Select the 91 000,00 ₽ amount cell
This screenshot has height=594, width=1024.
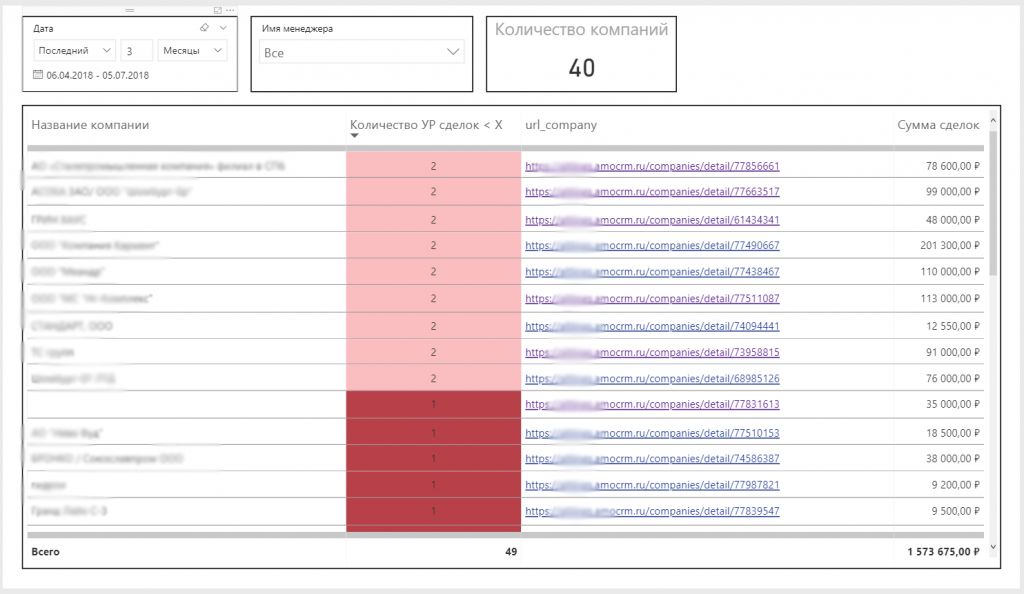point(952,352)
